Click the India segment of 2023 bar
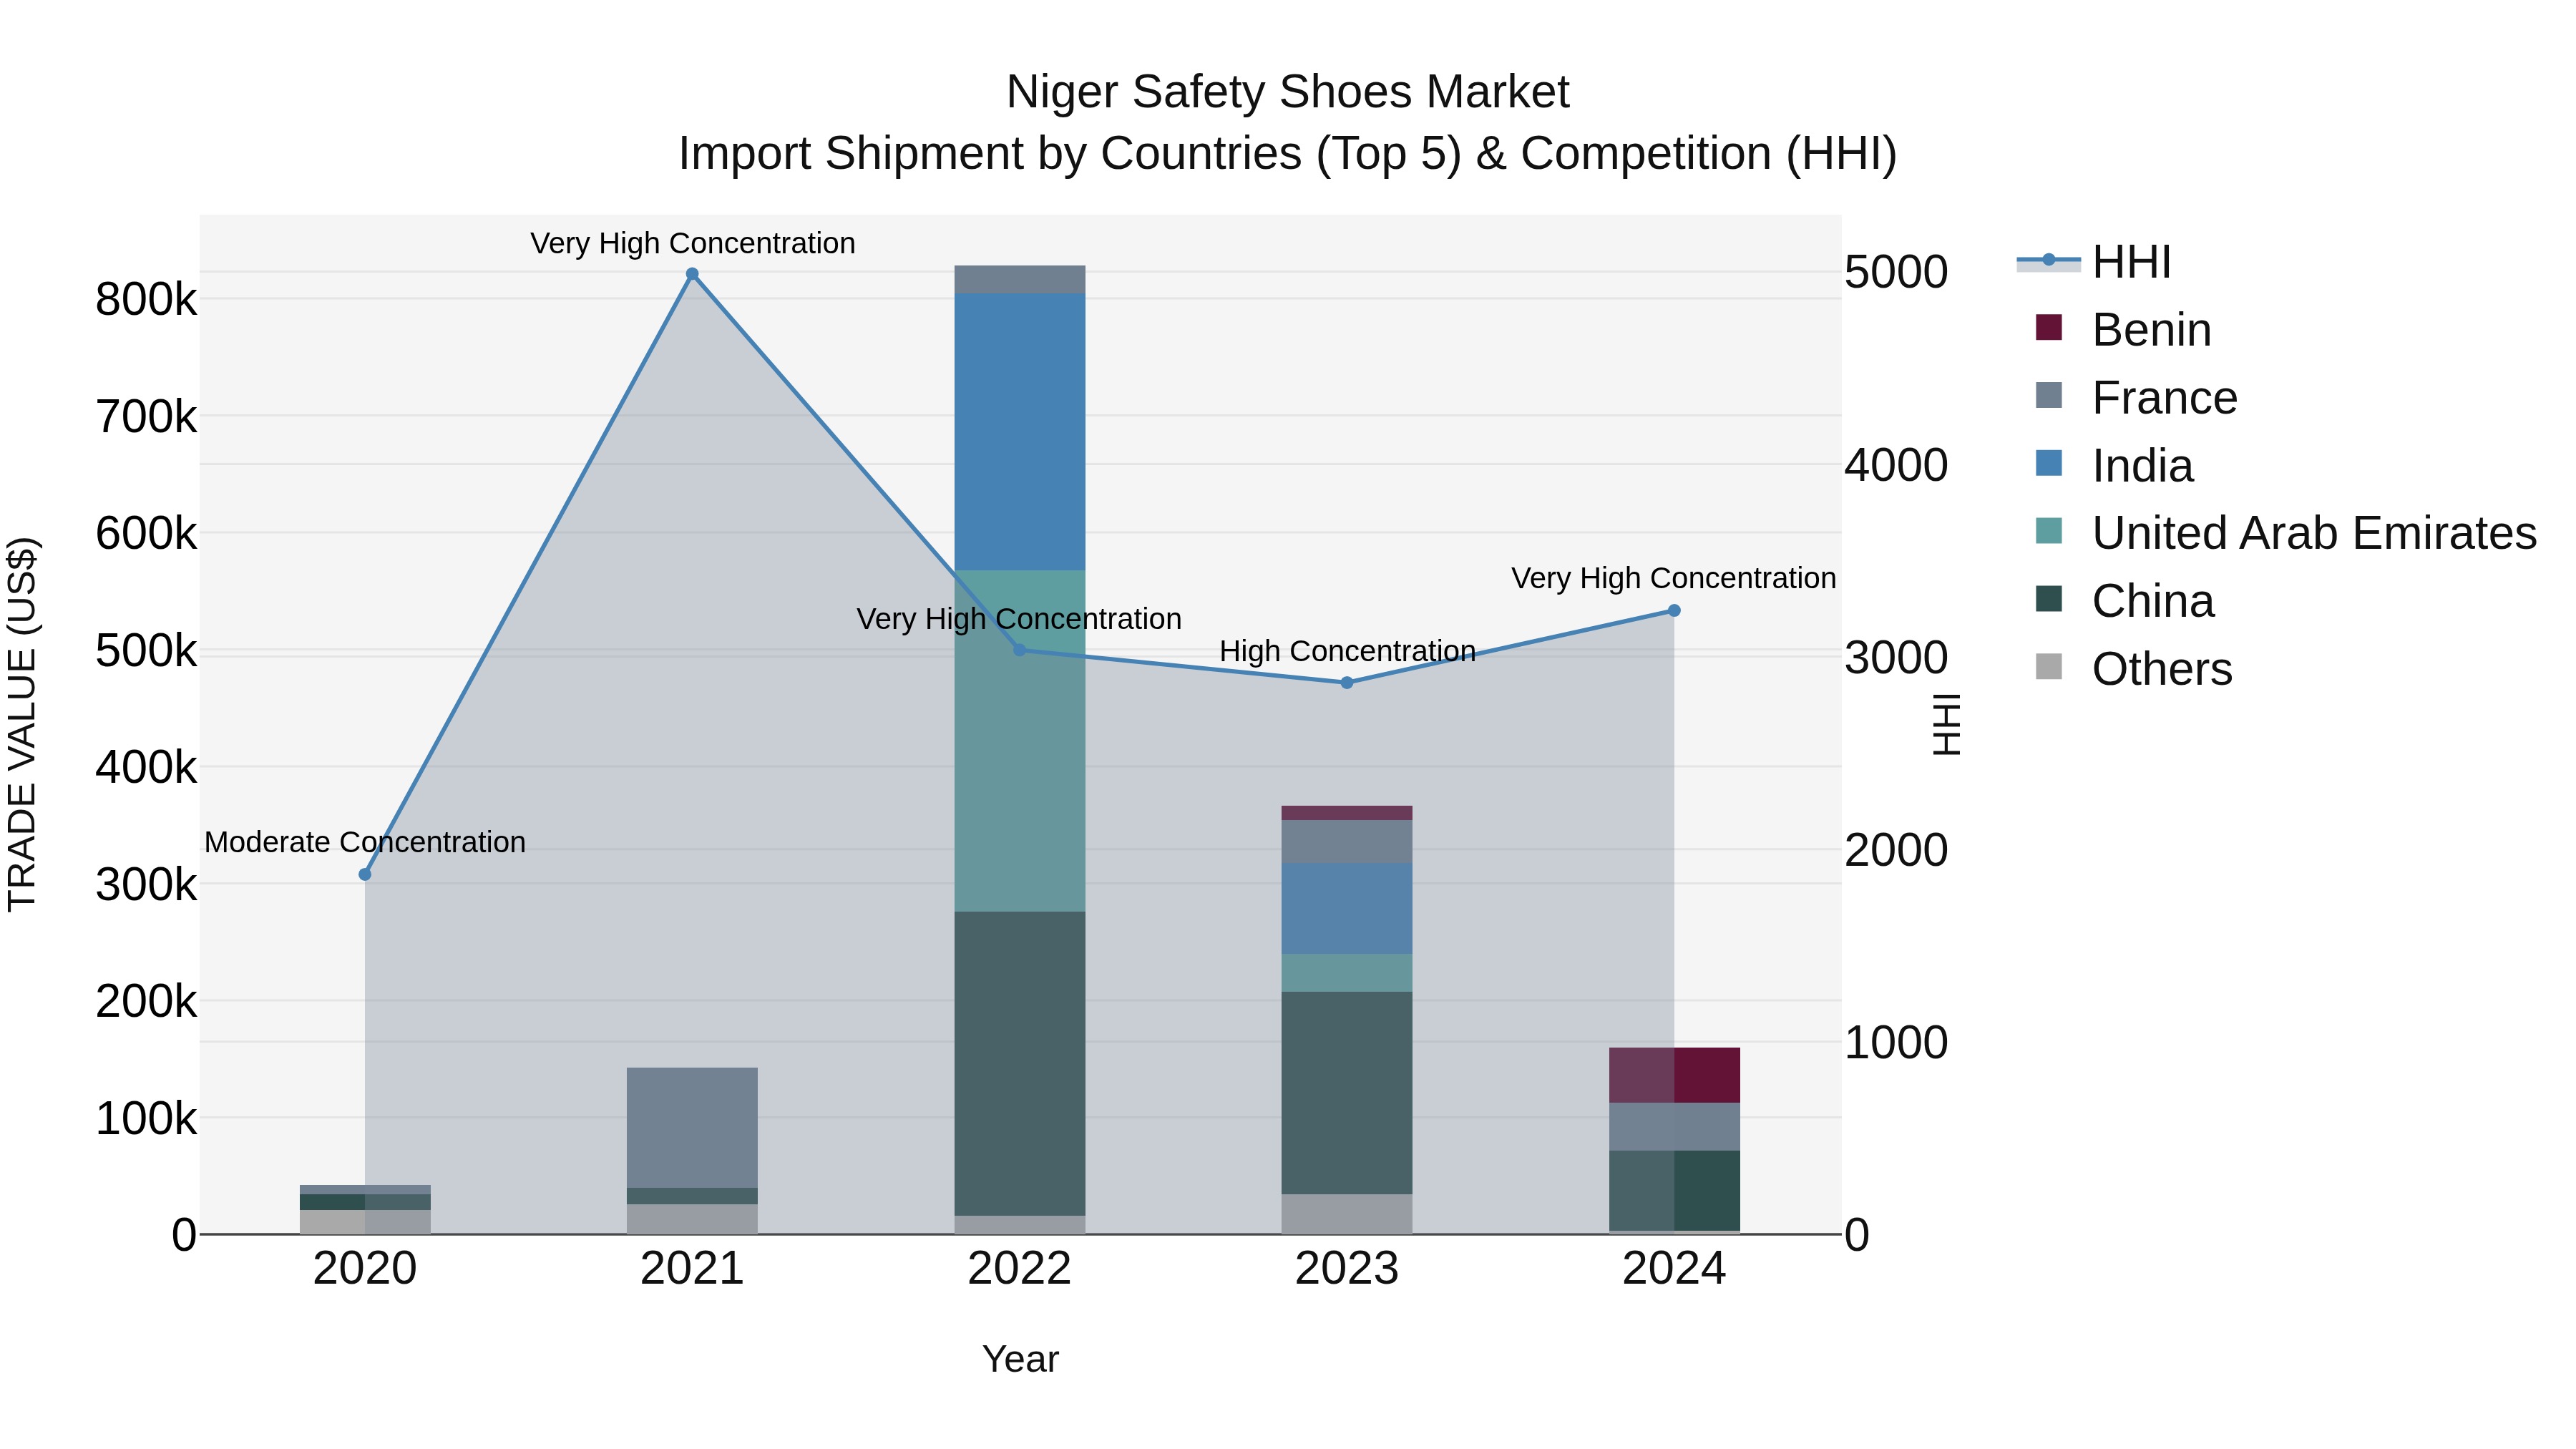 pos(1347,909)
